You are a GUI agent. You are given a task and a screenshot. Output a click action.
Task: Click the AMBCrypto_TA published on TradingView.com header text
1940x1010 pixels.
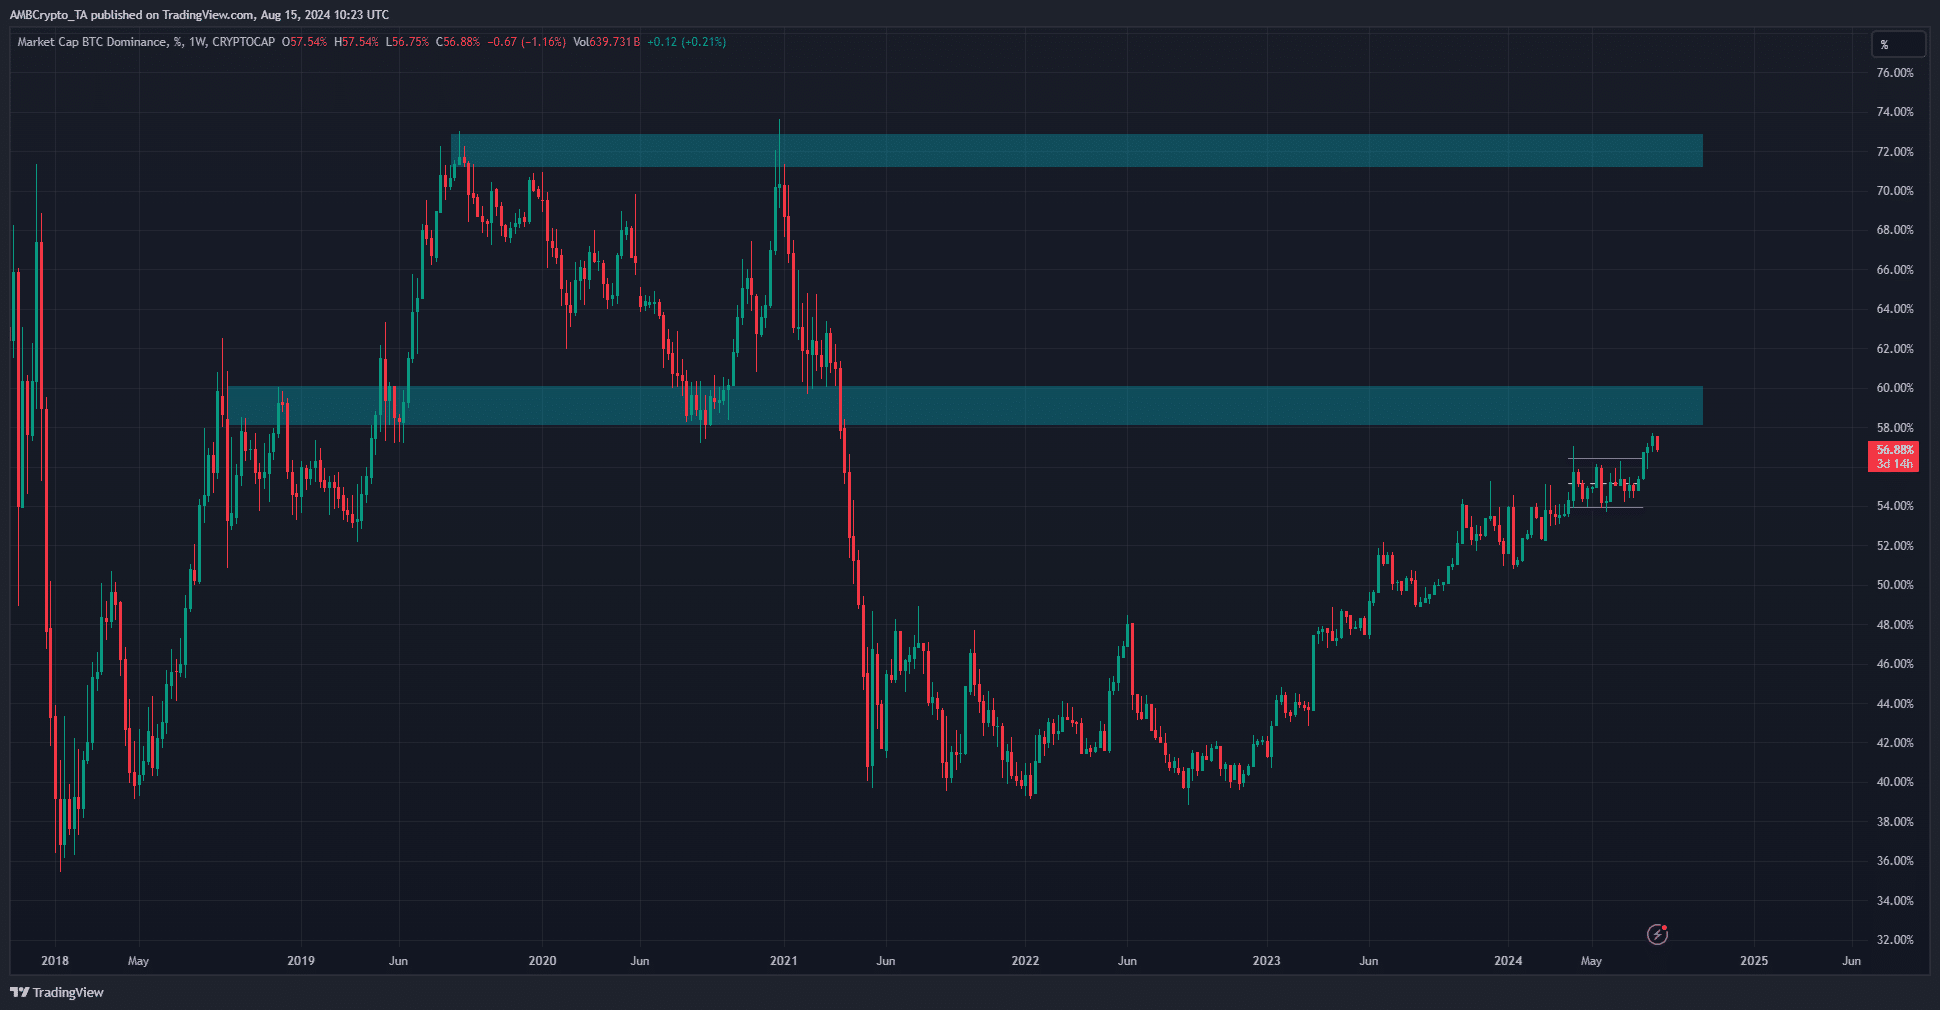(199, 15)
